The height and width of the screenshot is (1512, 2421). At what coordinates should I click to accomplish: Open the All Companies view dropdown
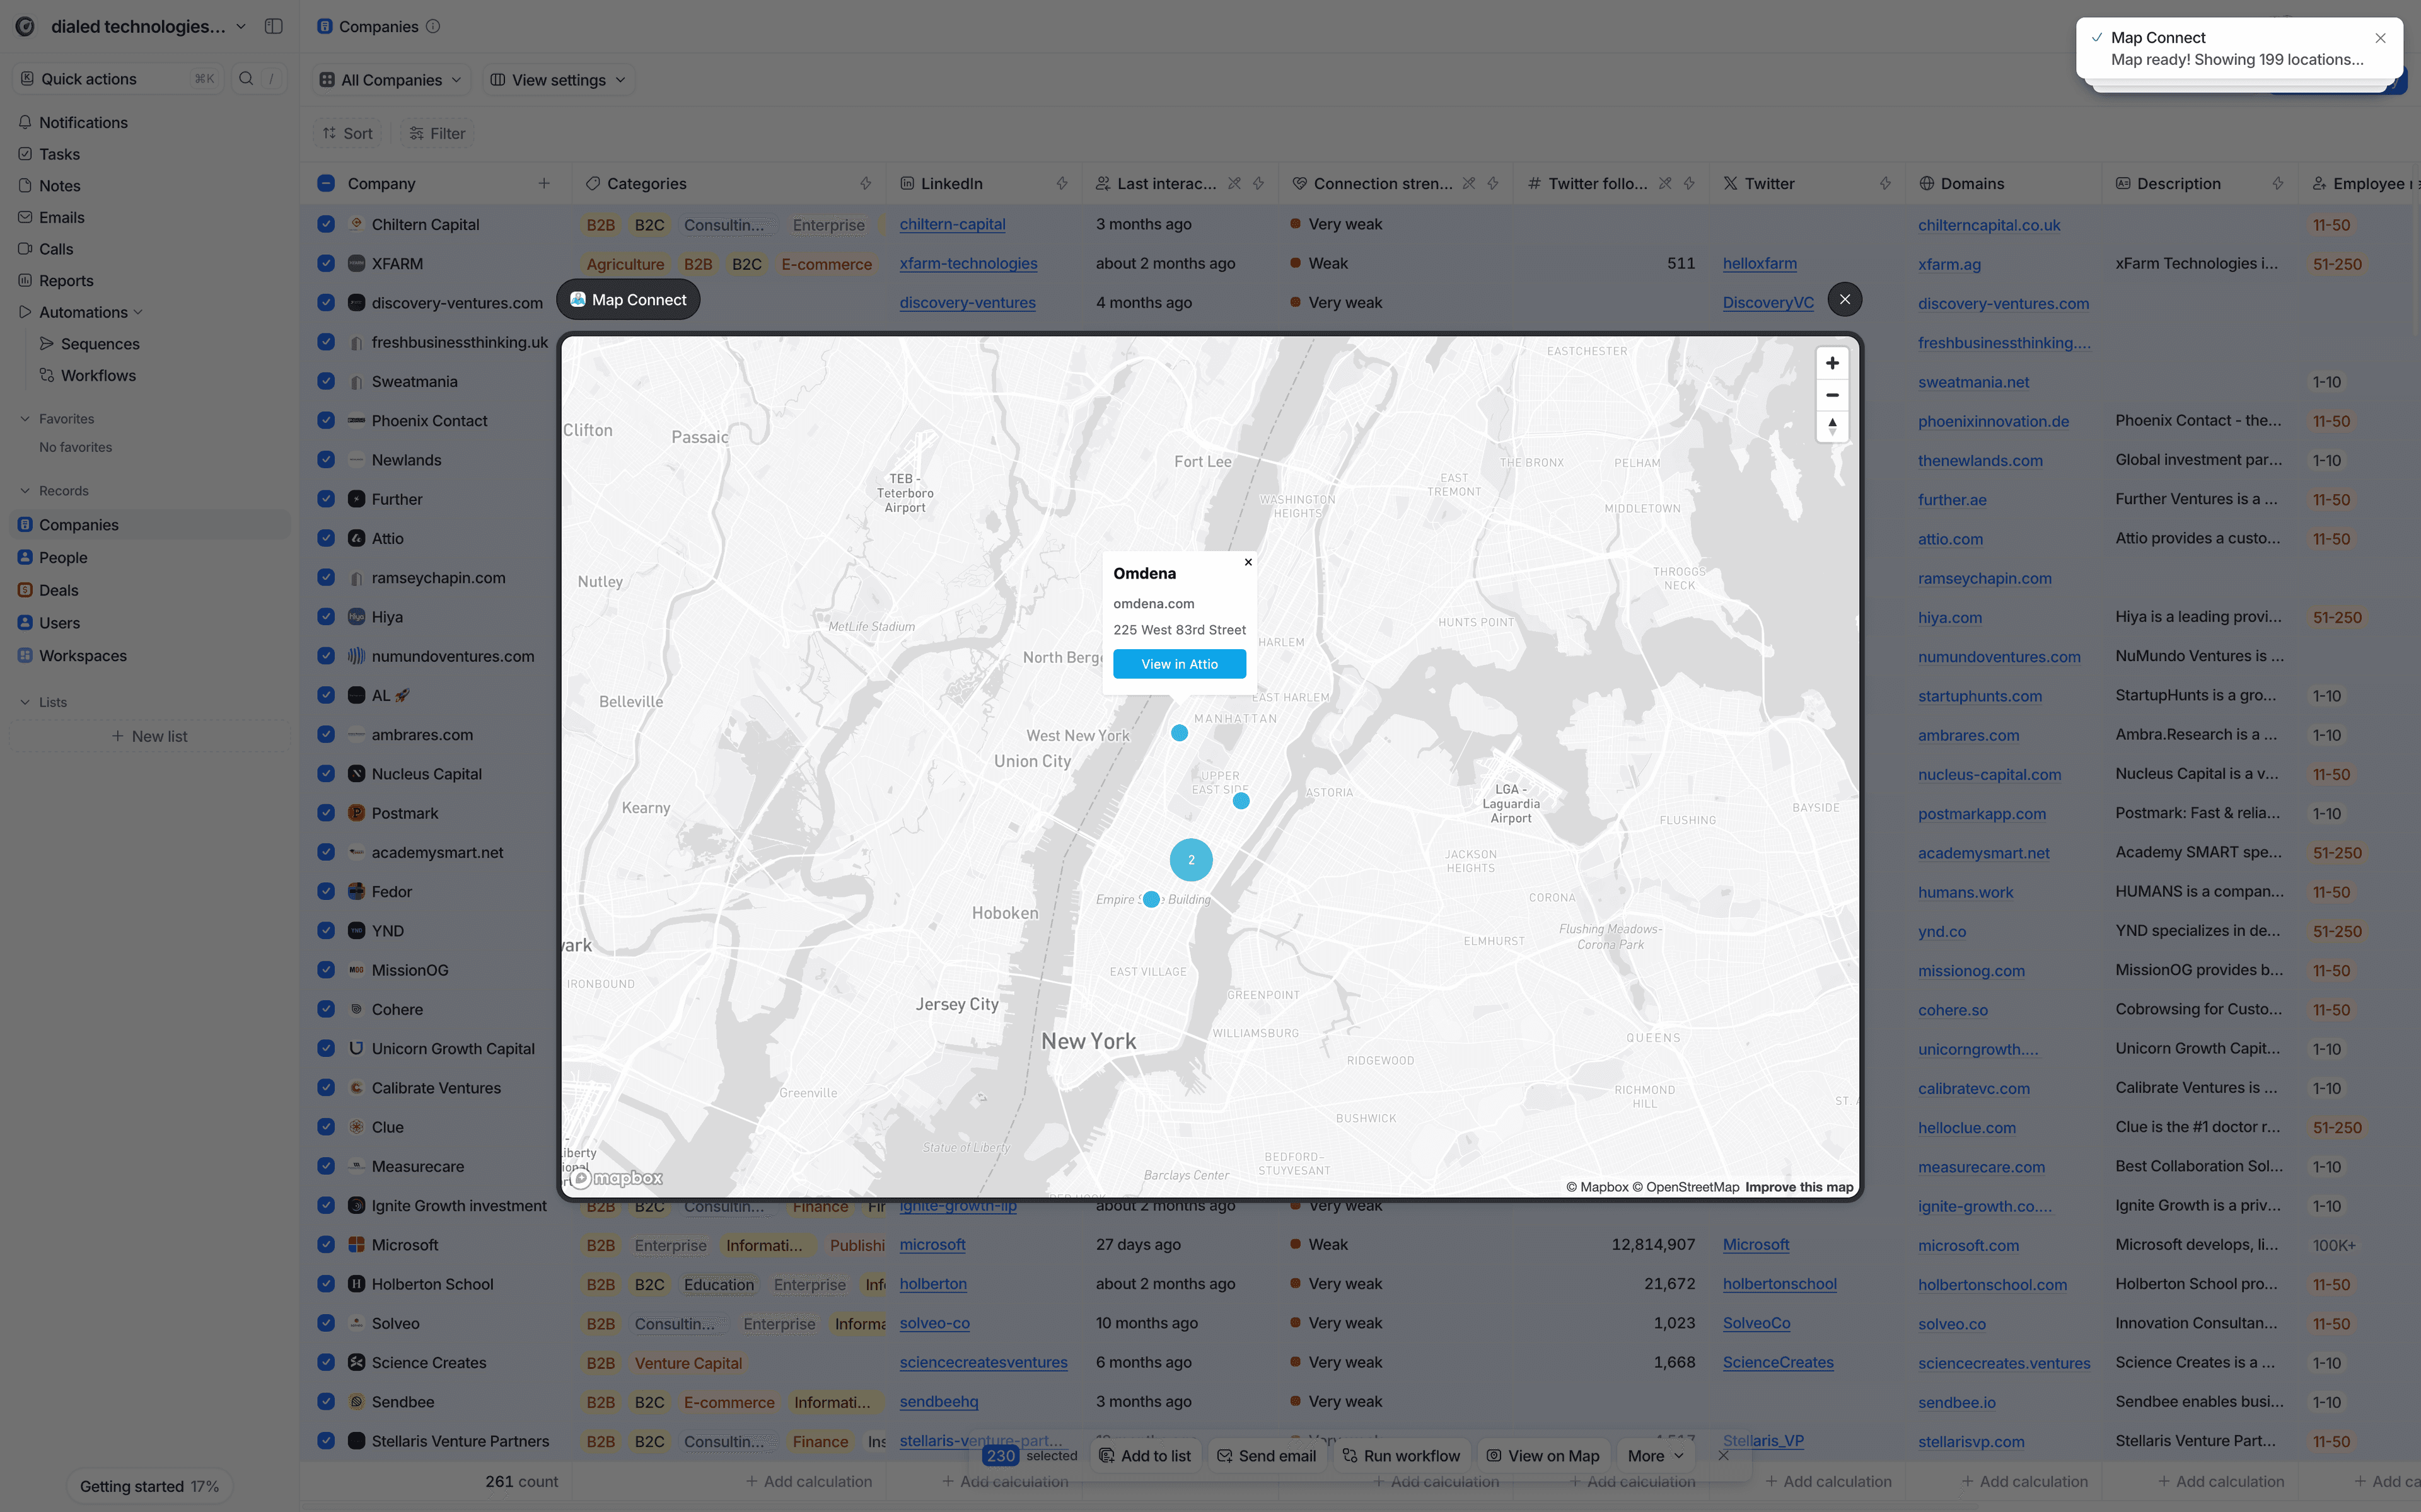pos(391,80)
